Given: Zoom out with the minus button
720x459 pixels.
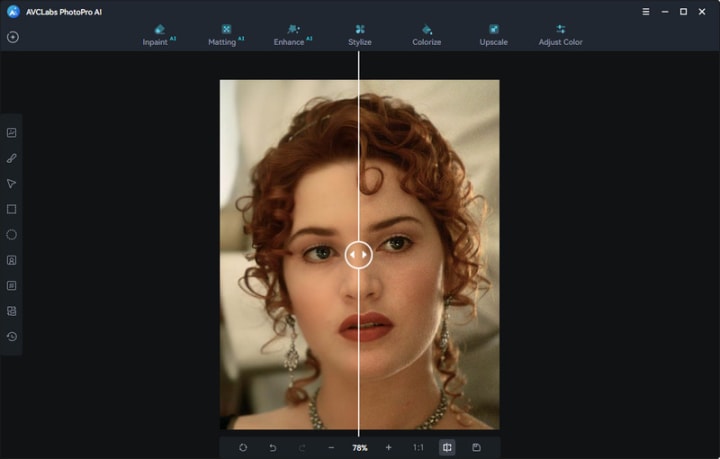Looking at the screenshot, I should 331,447.
